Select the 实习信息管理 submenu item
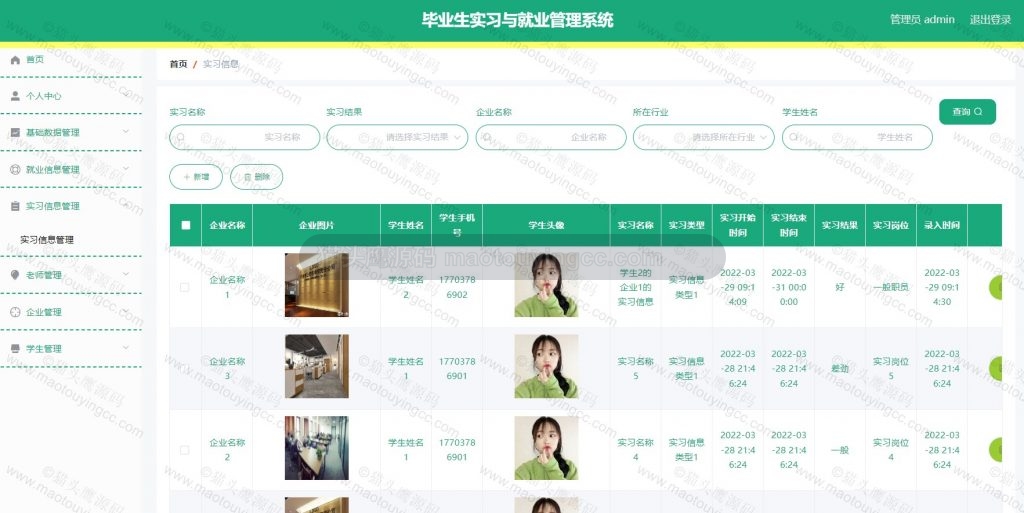Image resolution: width=1024 pixels, height=513 pixels. click(x=46, y=240)
